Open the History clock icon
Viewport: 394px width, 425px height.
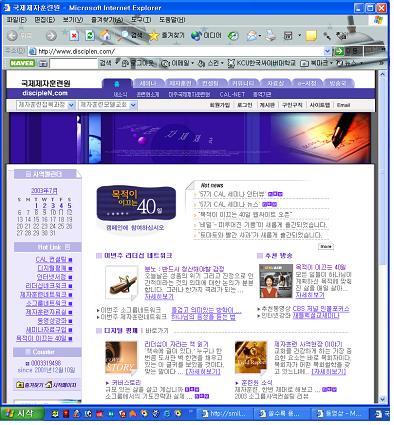[233, 36]
